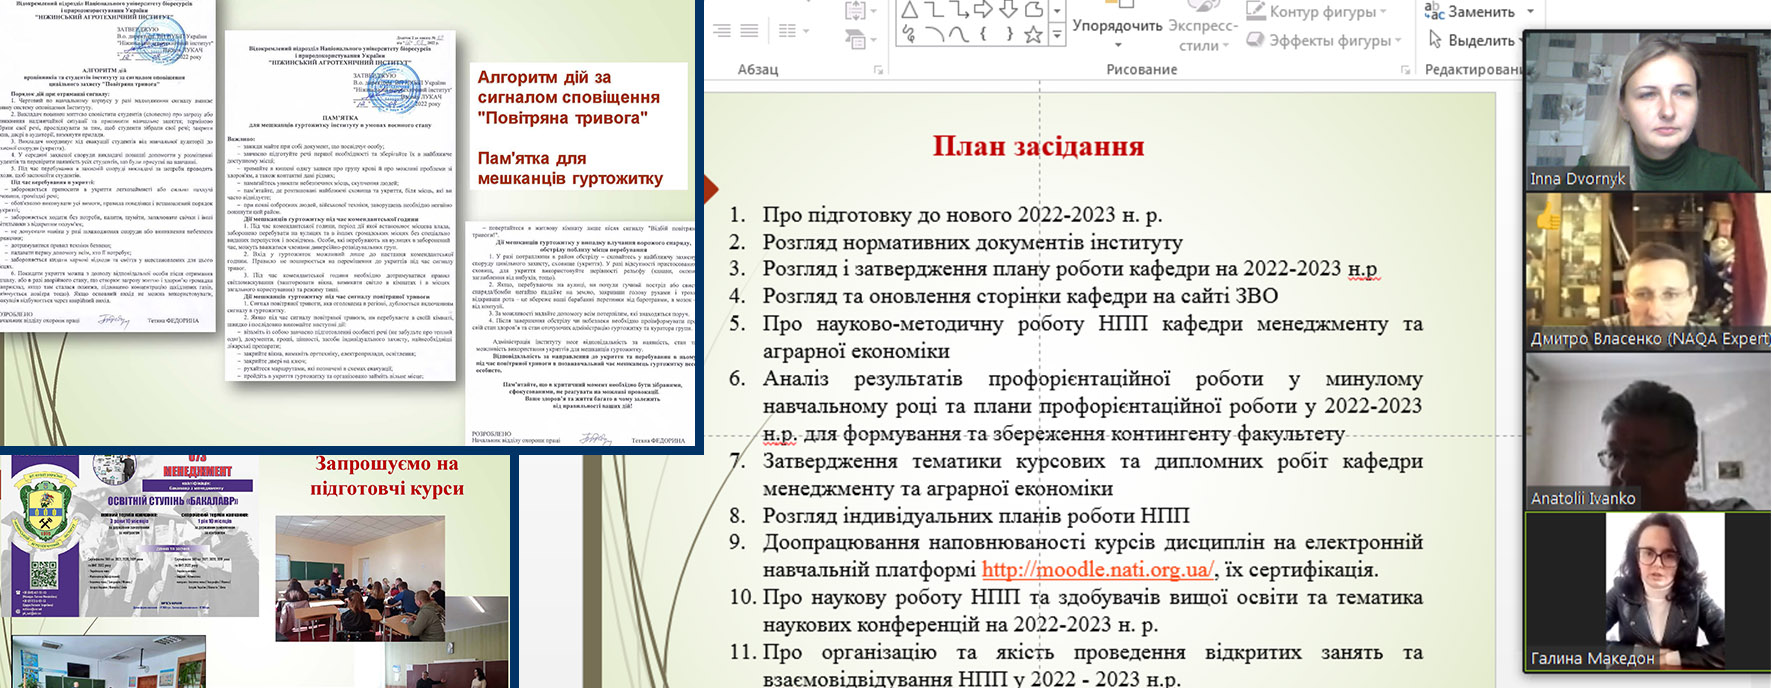Click text Пам'ятка для мешканців гуртожитку
The width and height of the screenshot is (1772, 688).
coord(570,168)
